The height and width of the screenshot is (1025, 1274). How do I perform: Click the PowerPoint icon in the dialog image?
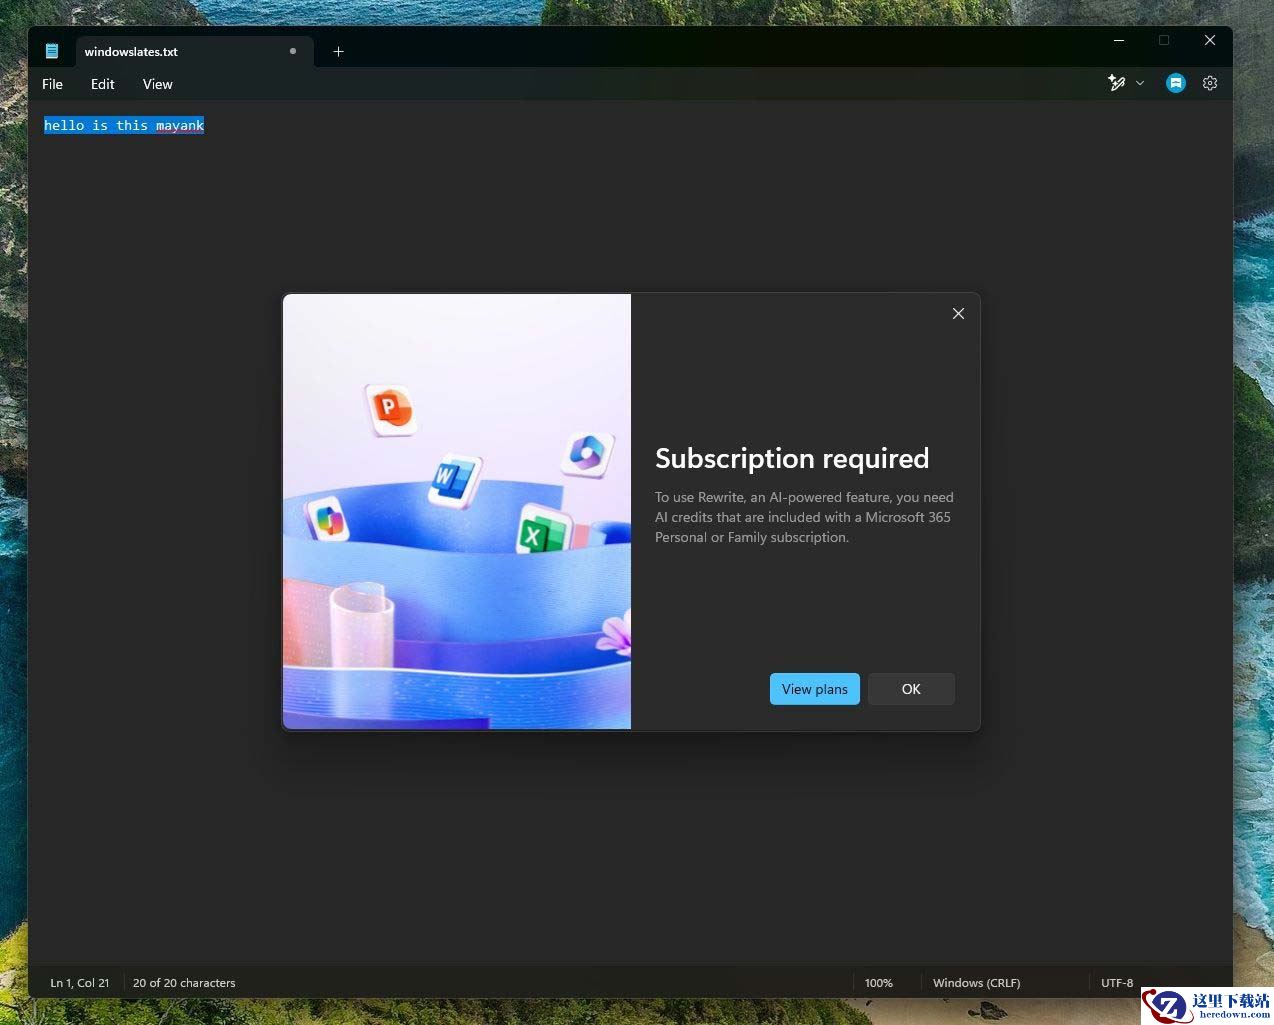click(389, 408)
